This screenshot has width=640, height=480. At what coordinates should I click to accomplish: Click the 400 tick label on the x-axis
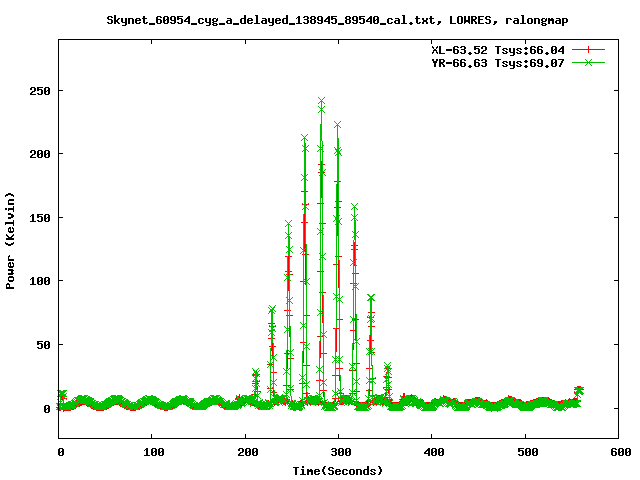click(x=431, y=452)
